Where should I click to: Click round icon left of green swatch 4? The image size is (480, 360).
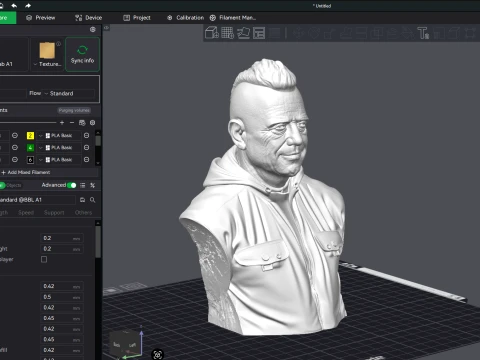tap(15, 147)
